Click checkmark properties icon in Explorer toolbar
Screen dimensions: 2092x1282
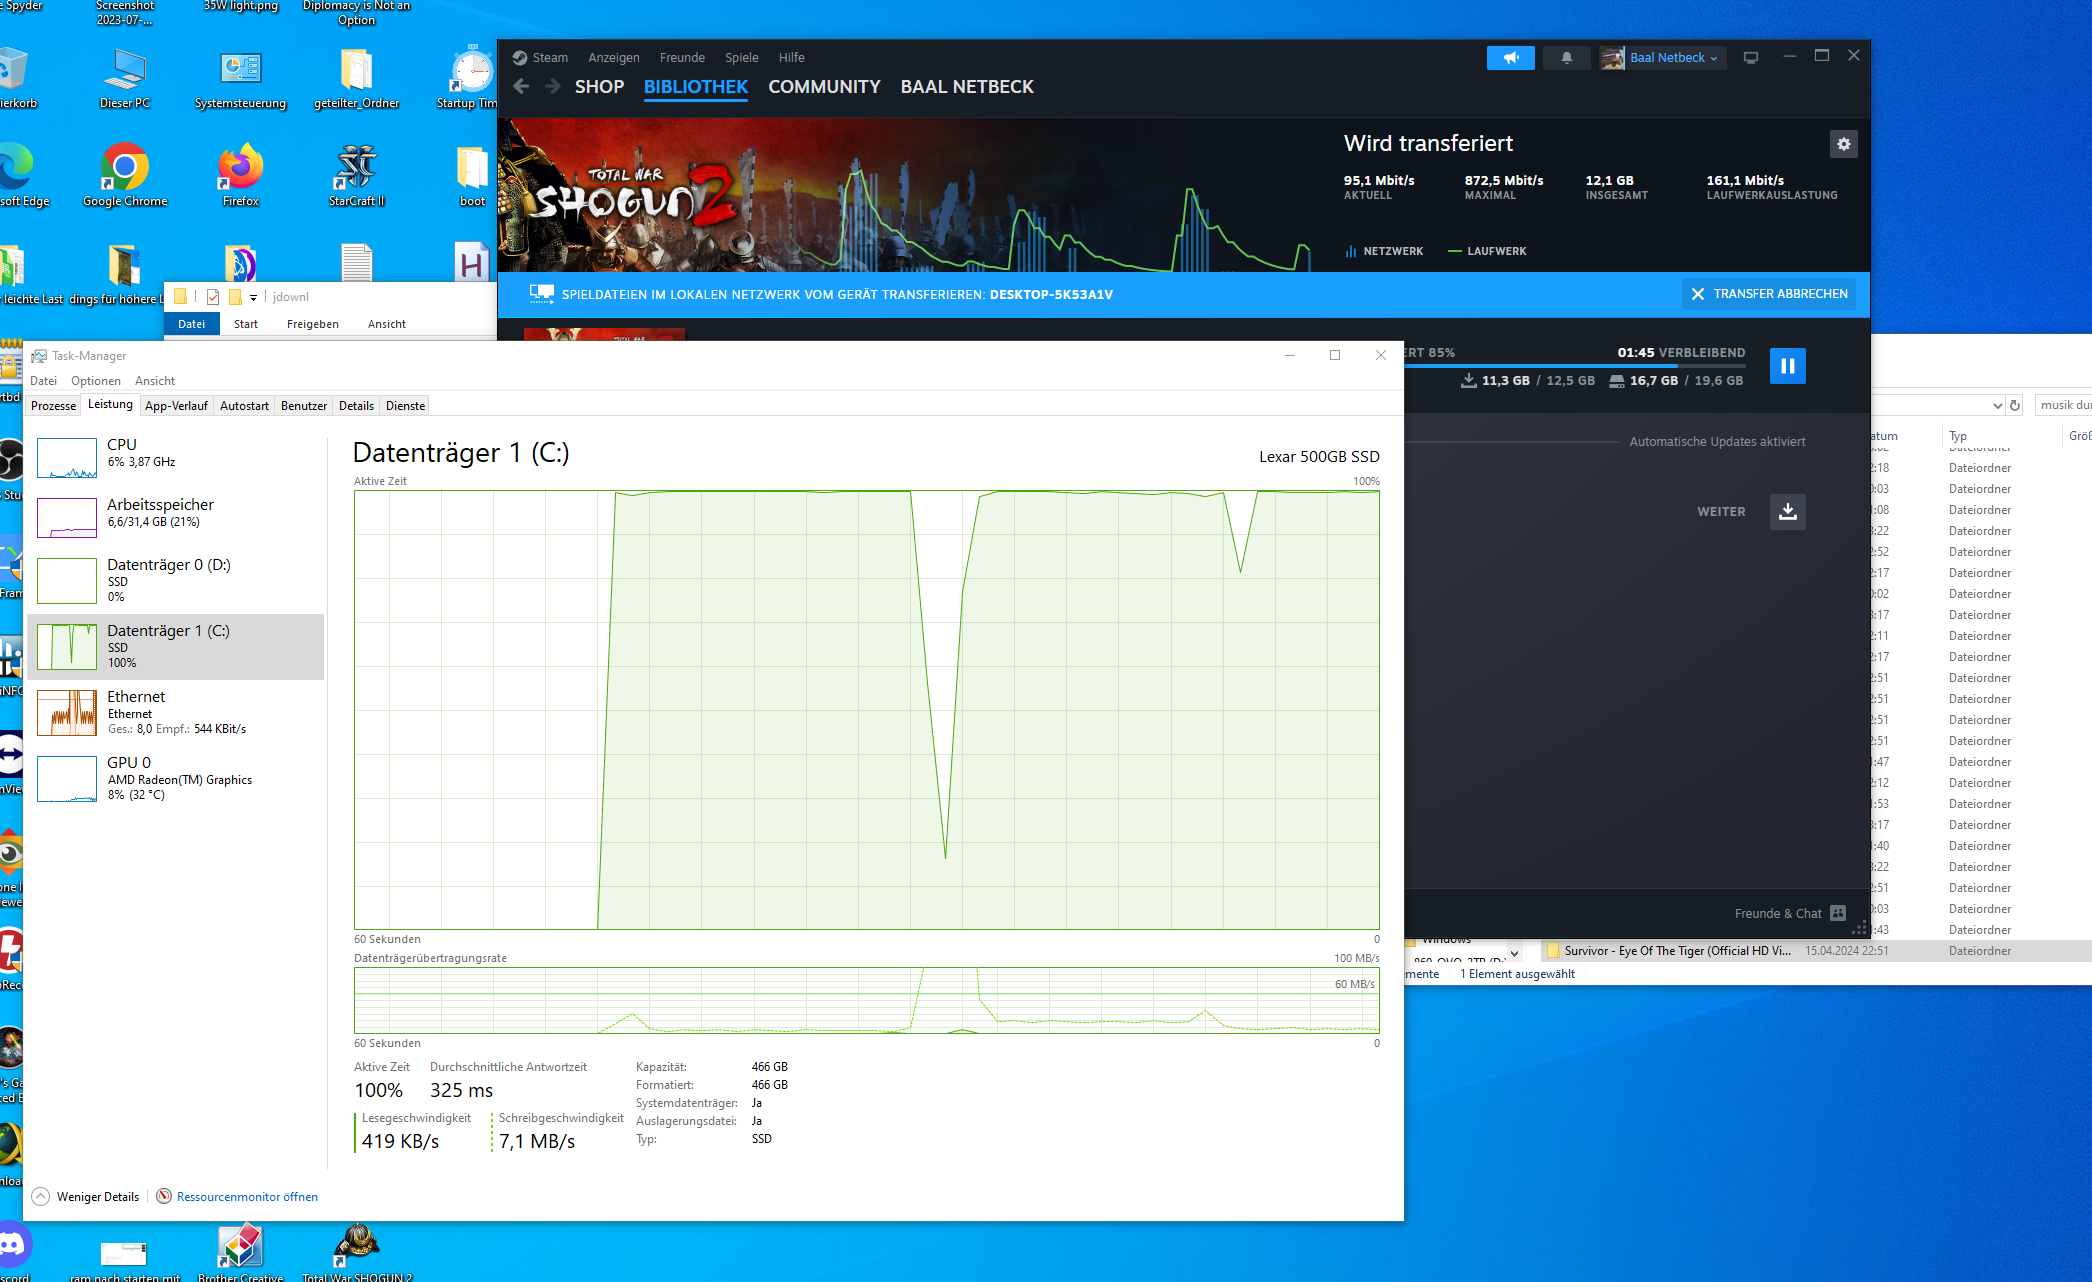click(213, 297)
